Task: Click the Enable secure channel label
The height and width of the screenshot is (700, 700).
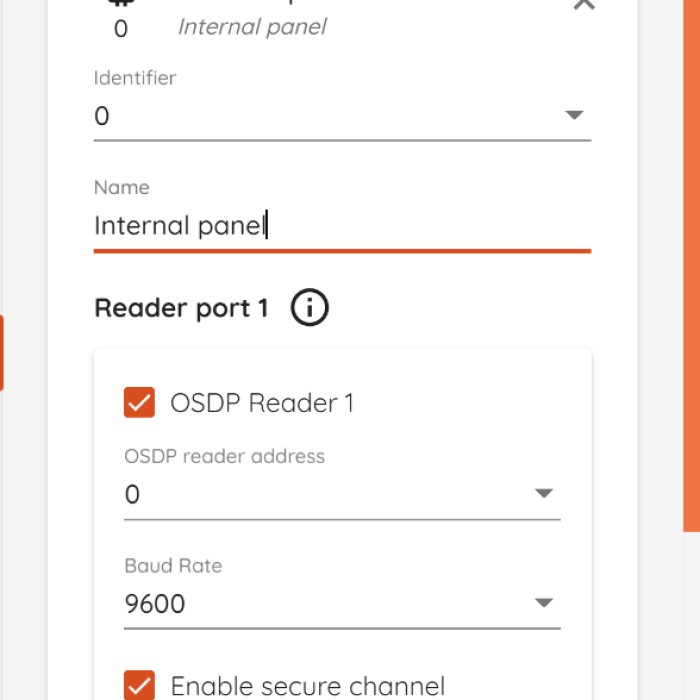Action: 308,686
